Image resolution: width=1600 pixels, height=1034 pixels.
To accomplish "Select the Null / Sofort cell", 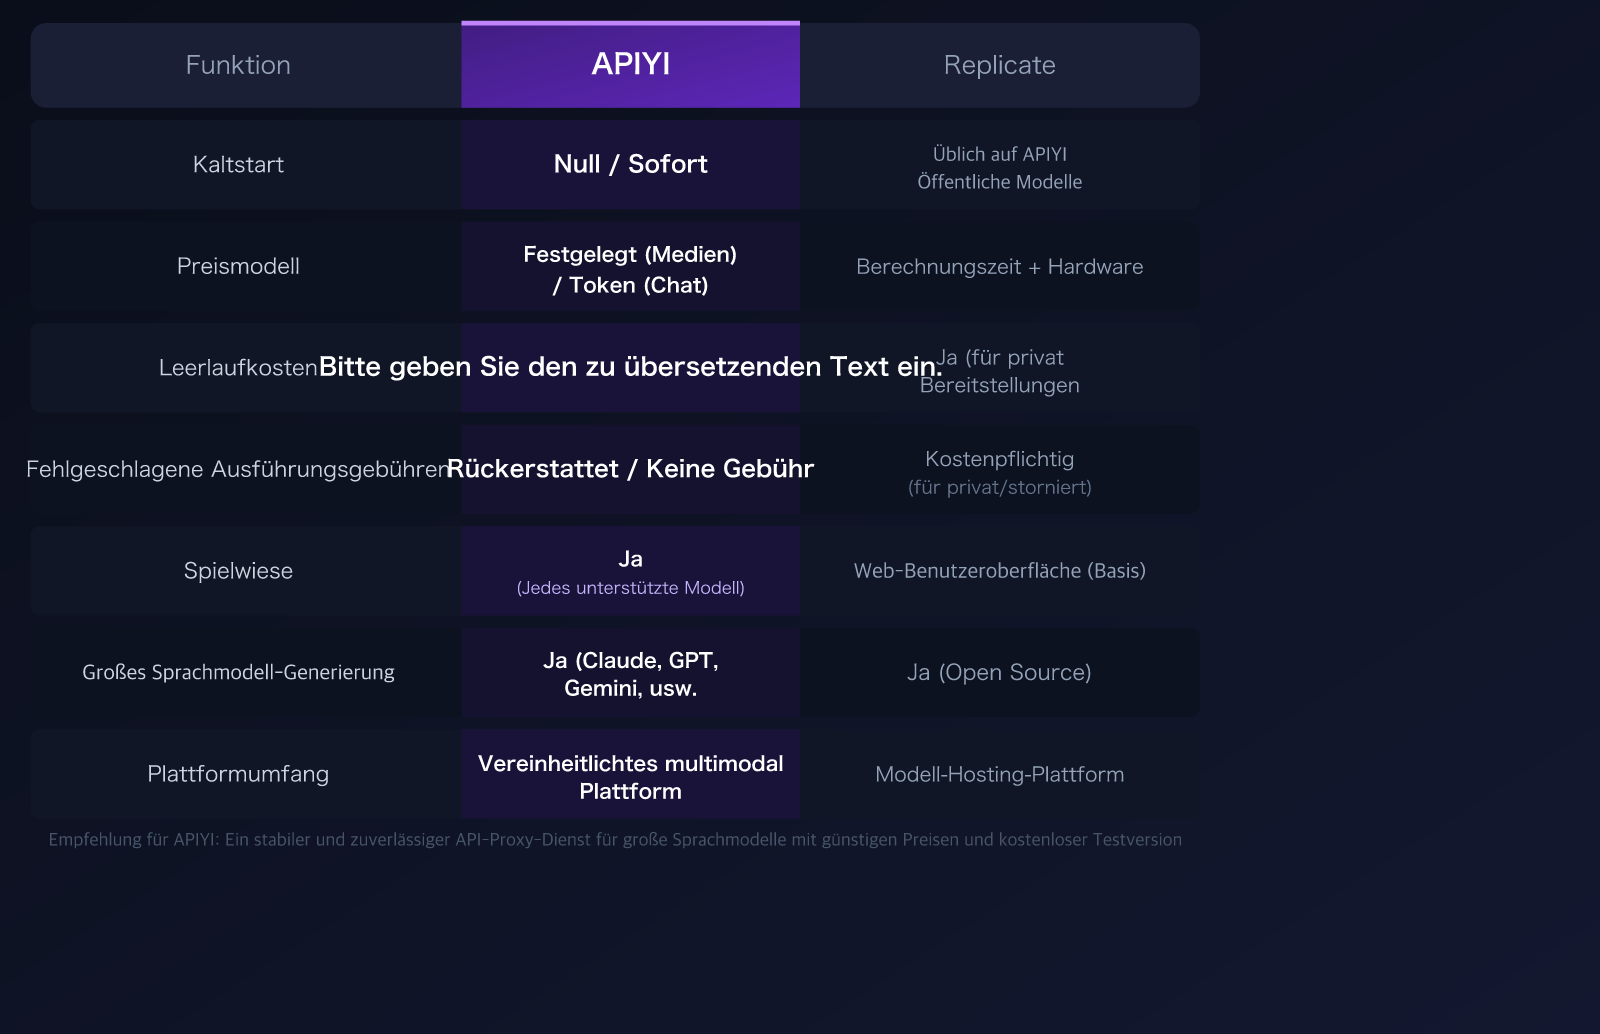I will (630, 164).
